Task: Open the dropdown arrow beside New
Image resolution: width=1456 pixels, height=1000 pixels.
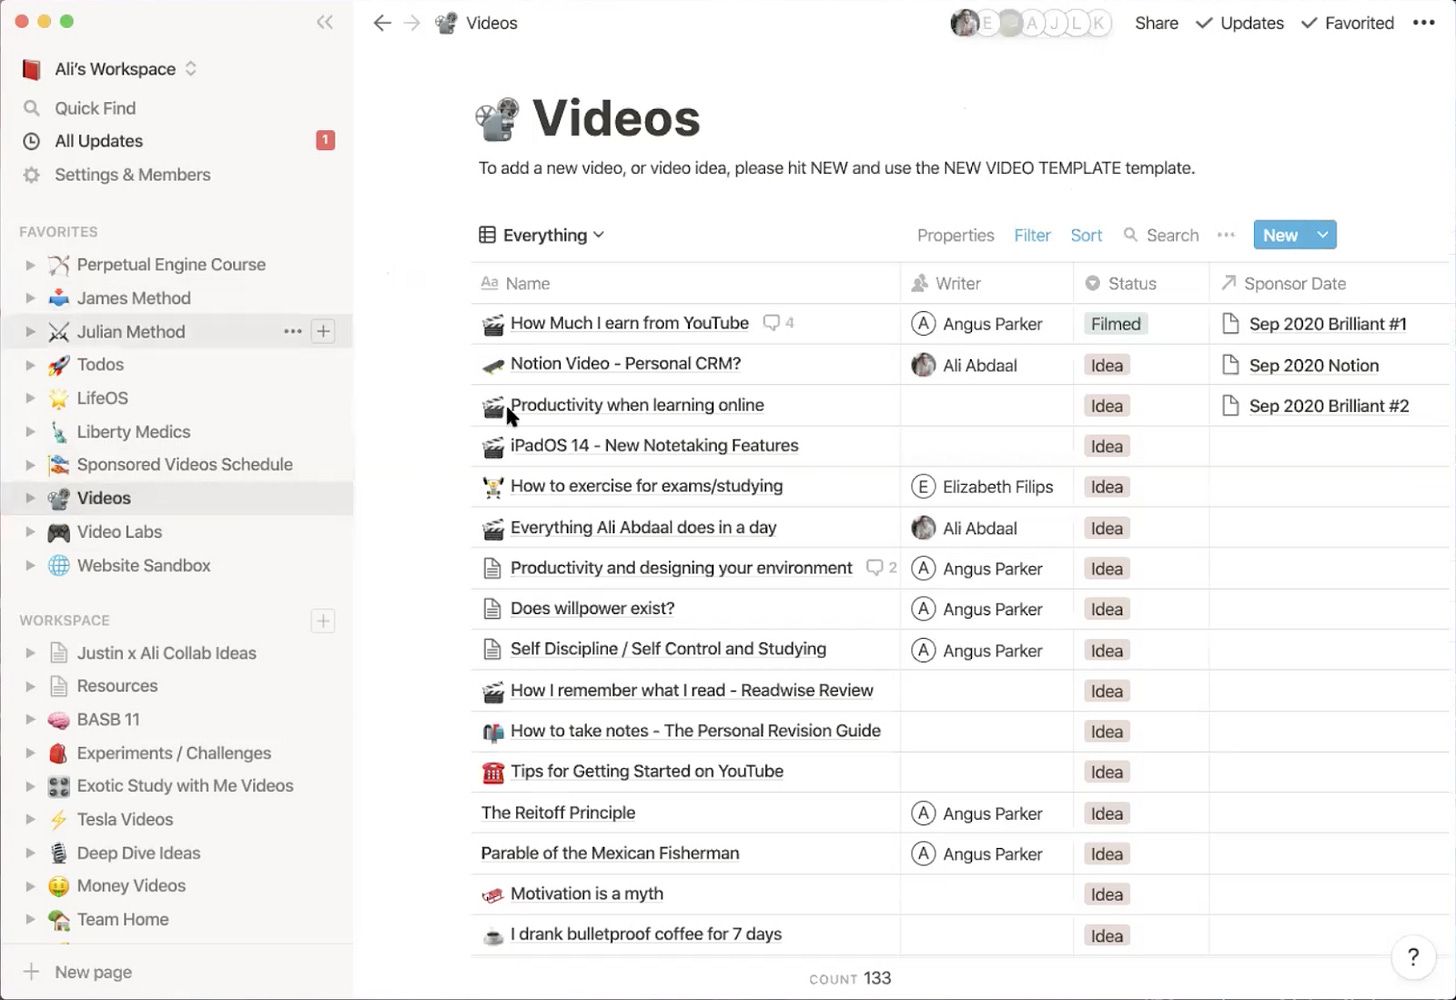Action: coord(1322,235)
